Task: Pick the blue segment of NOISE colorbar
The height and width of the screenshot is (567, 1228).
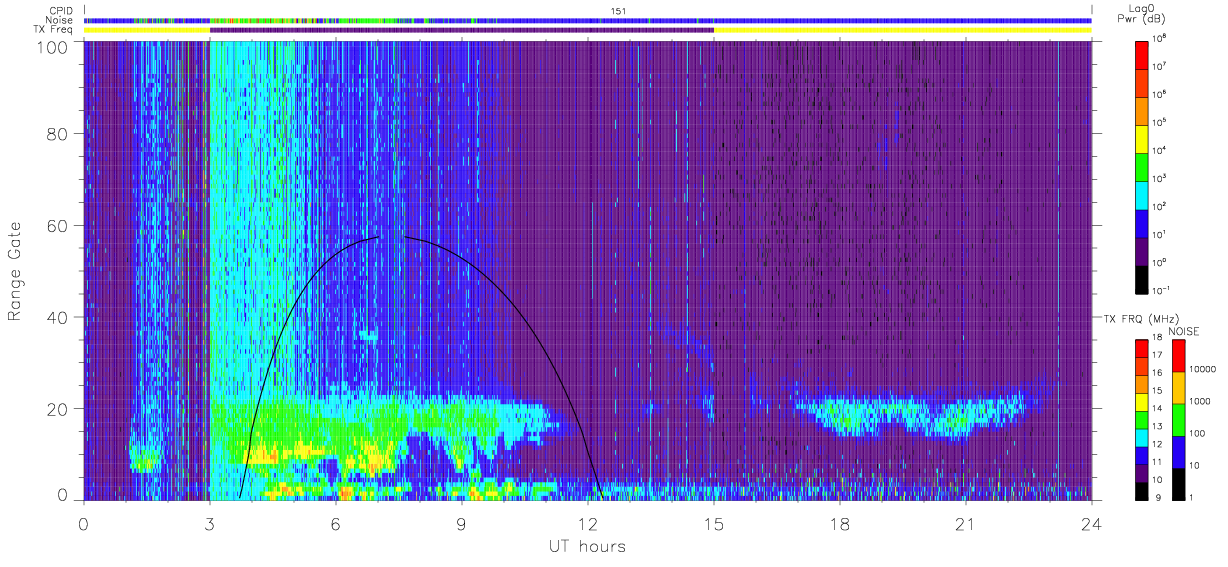Action: click(1177, 451)
